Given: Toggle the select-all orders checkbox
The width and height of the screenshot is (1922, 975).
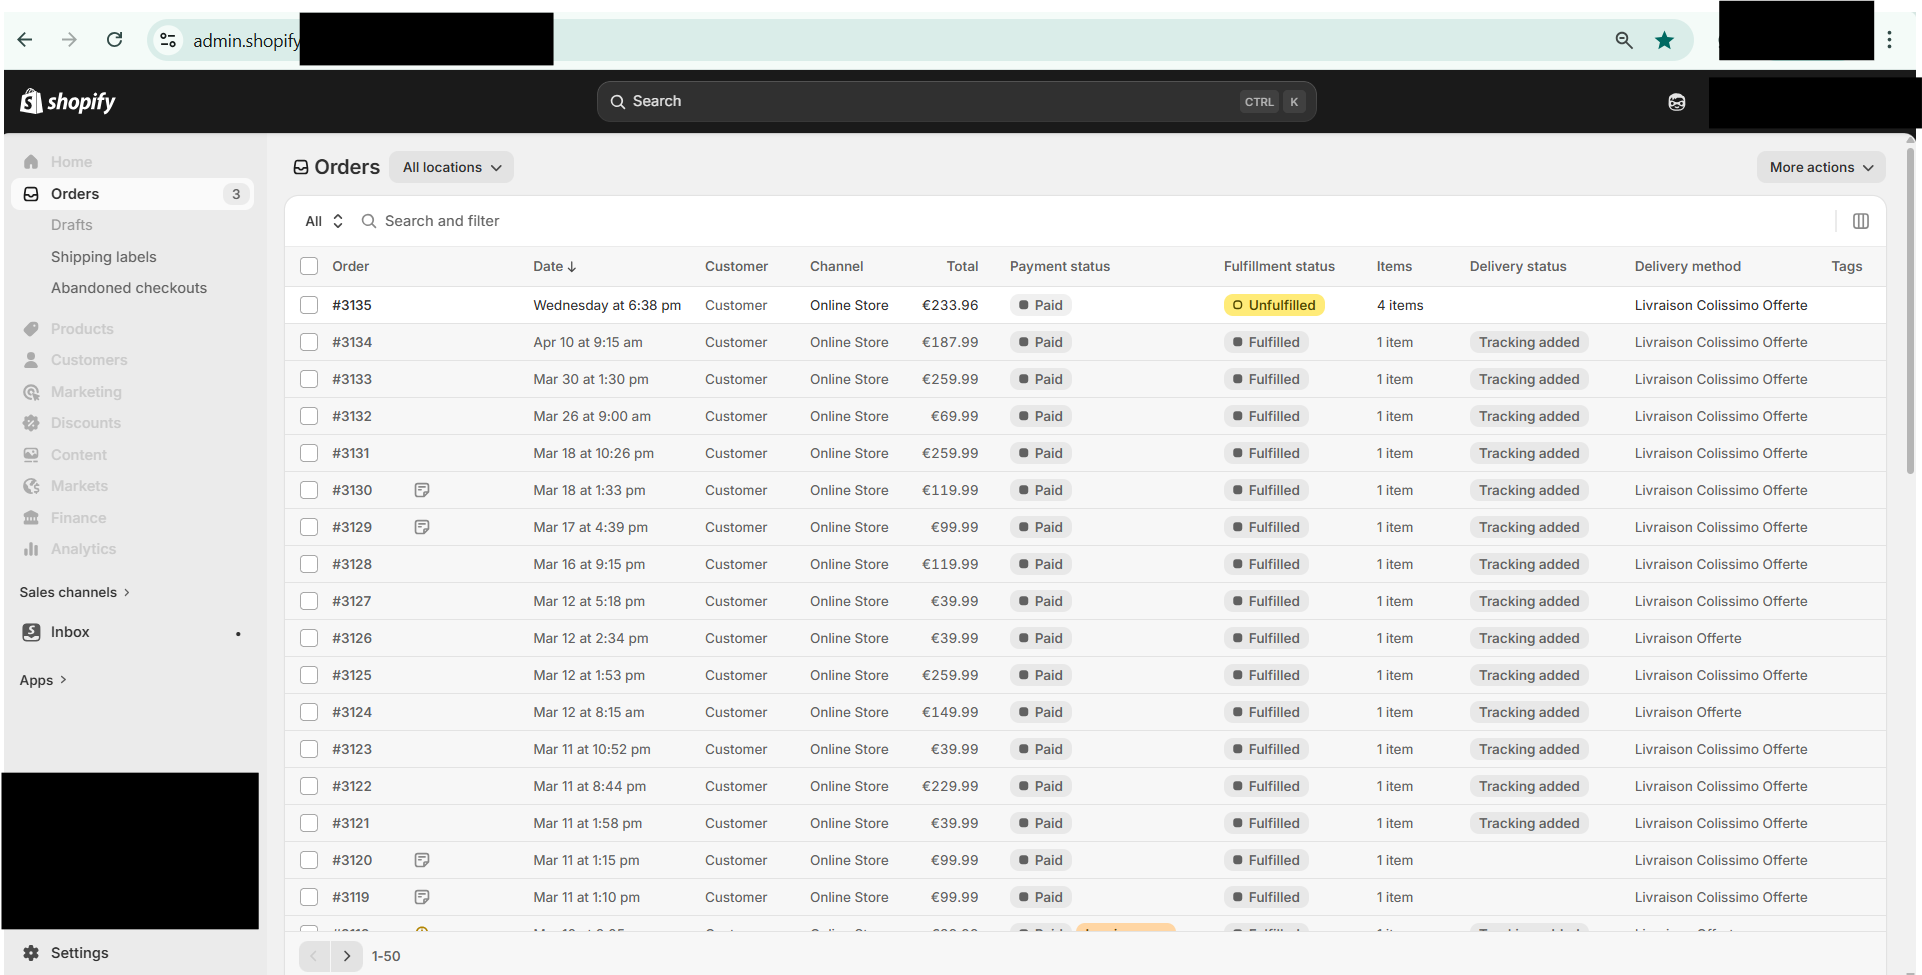Looking at the screenshot, I should 309,266.
